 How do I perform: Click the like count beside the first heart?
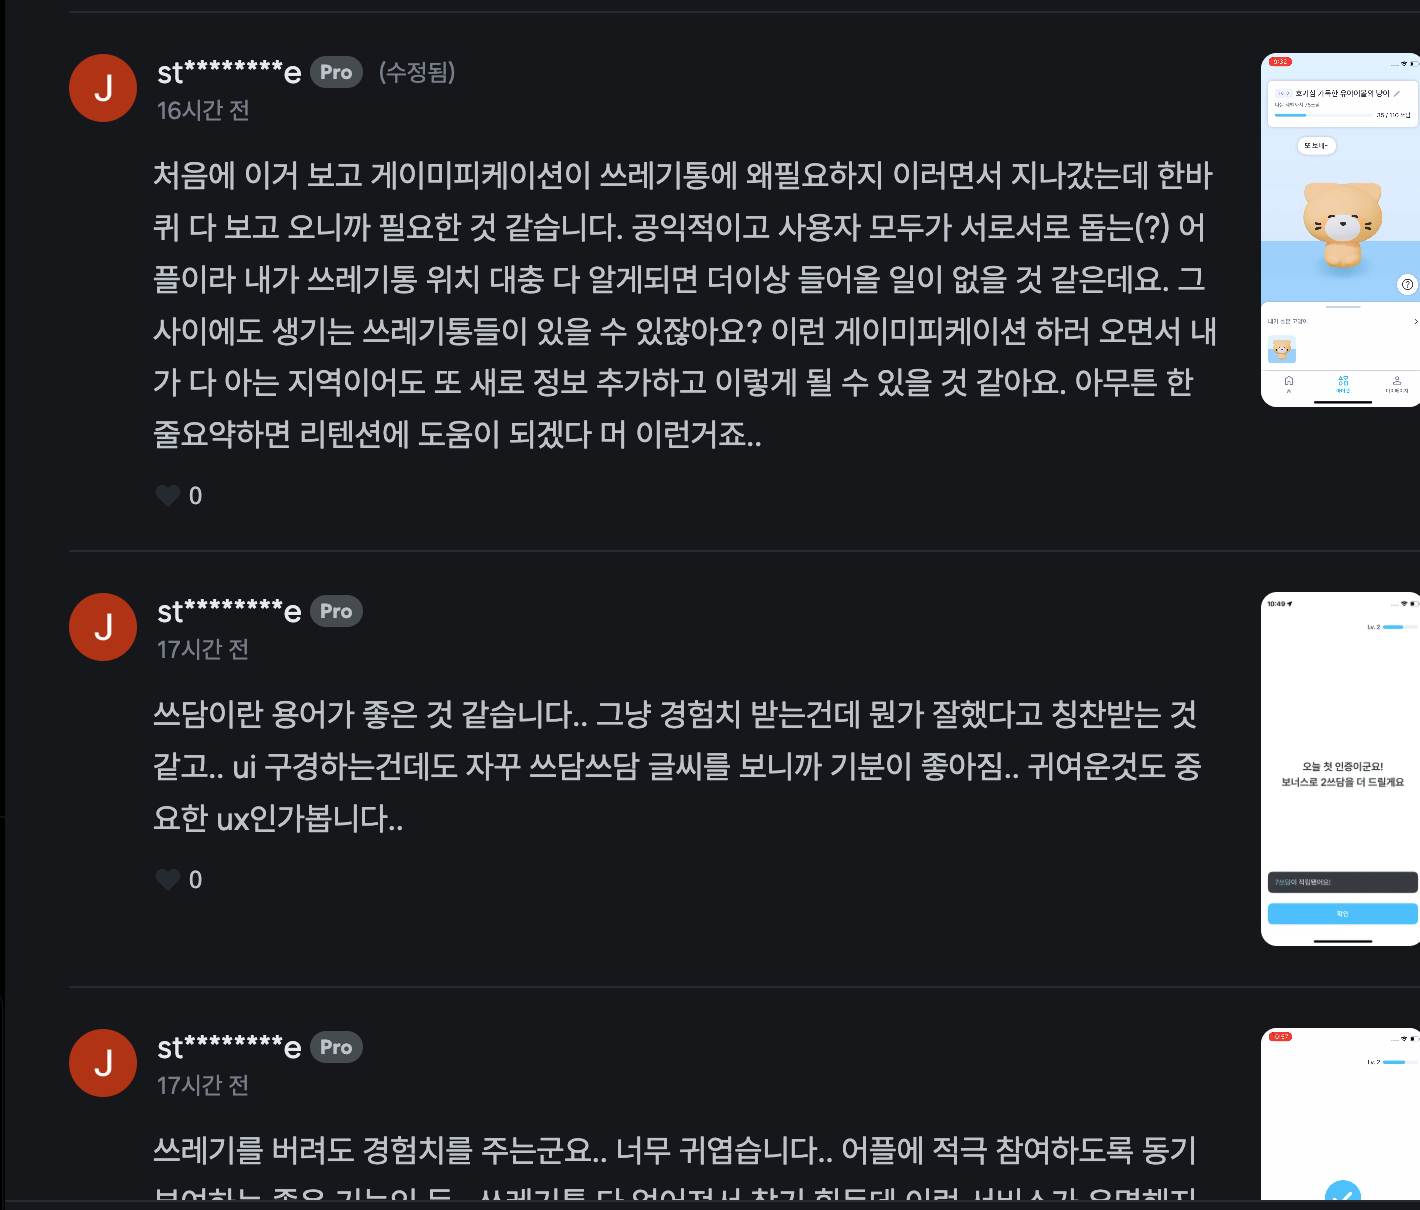196,496
